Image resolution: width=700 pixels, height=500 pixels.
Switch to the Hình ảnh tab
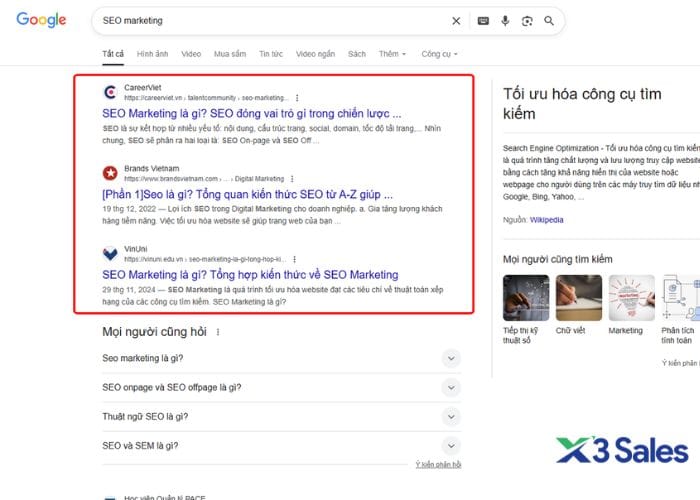(x=153, y=54)
